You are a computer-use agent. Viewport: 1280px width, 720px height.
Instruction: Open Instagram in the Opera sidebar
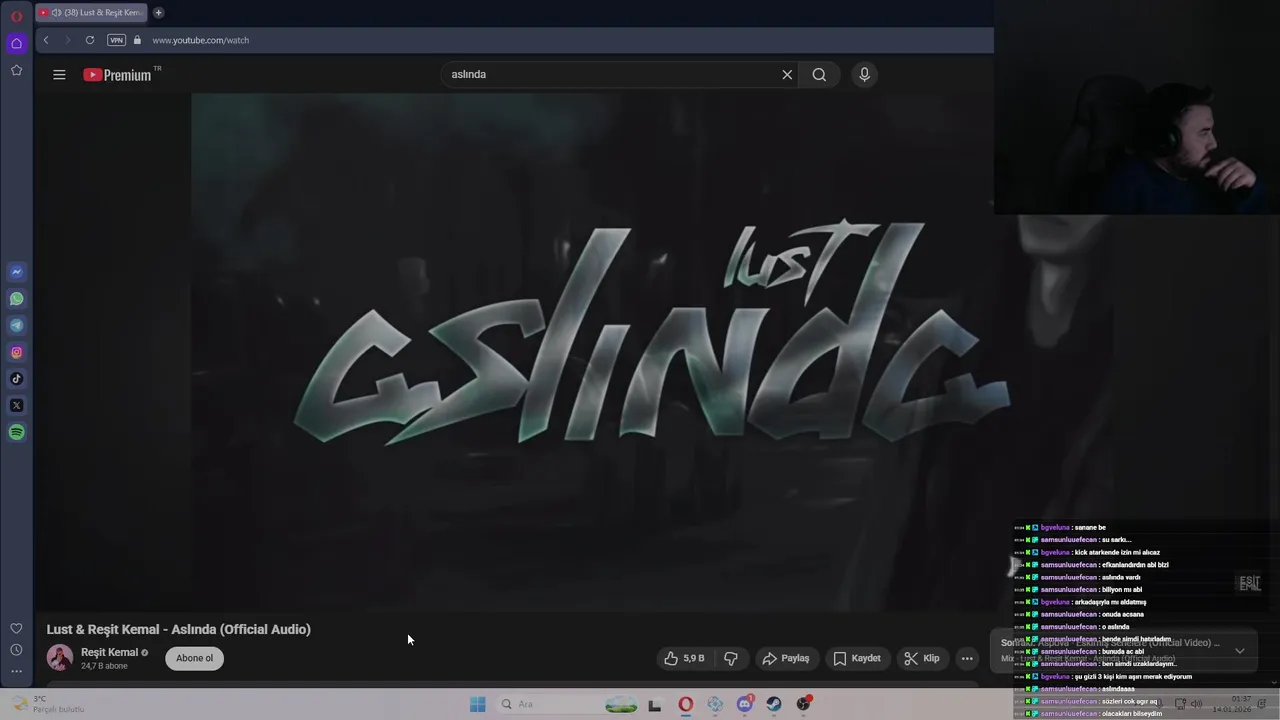(16, 352)
